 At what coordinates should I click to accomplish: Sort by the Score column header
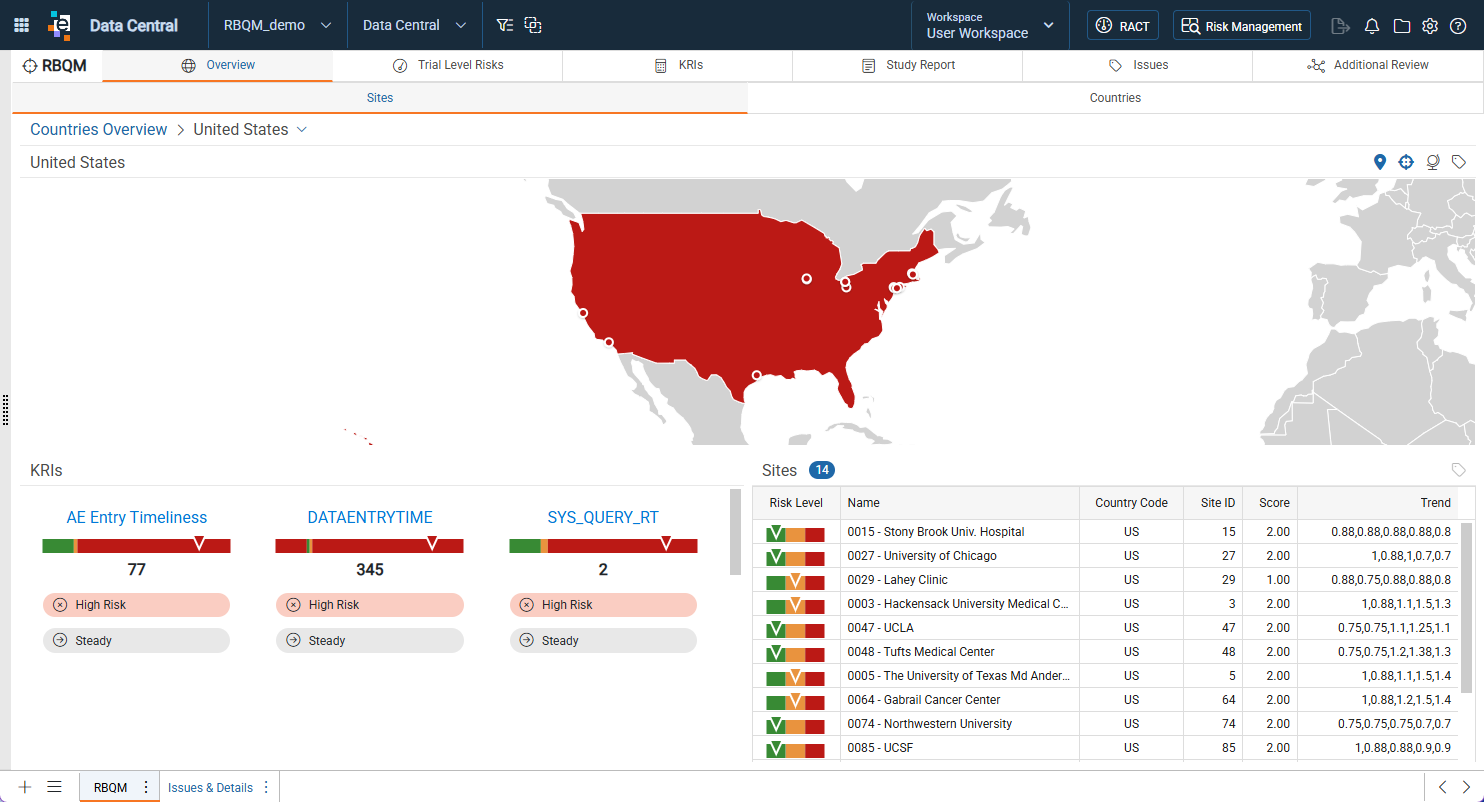point(1270,503)
